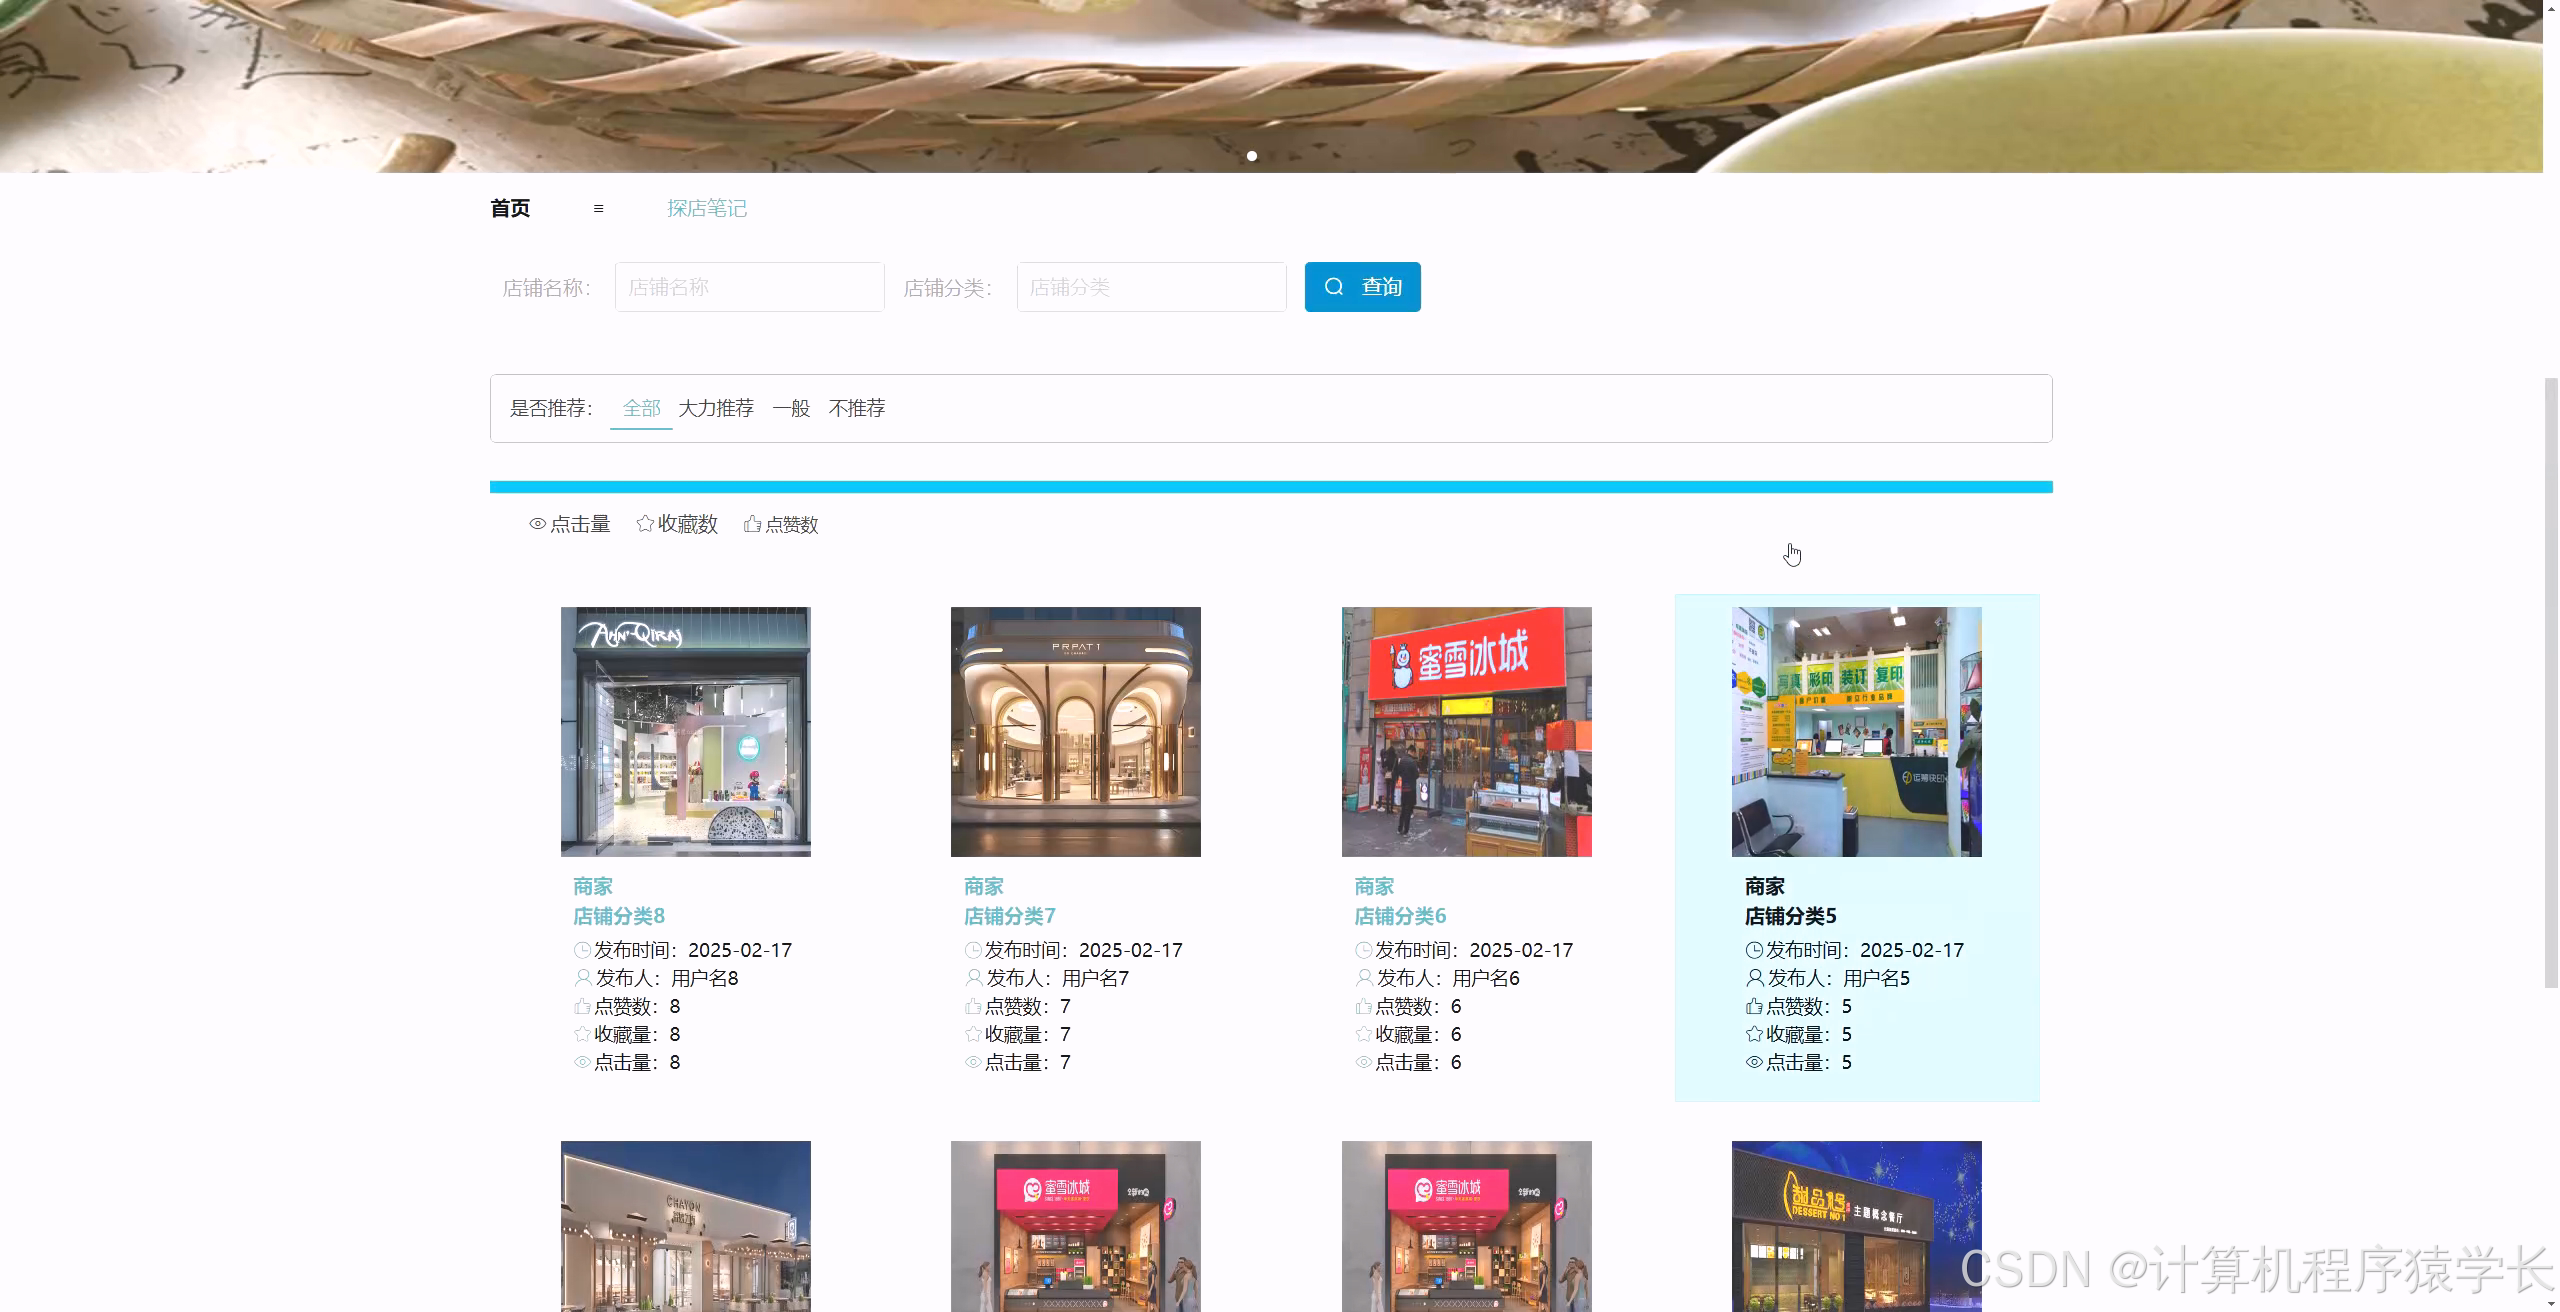Click 点赞数:7 text in 店铺分类7 card
Screen dimensions: 2560x1312
(1028, 1006)
